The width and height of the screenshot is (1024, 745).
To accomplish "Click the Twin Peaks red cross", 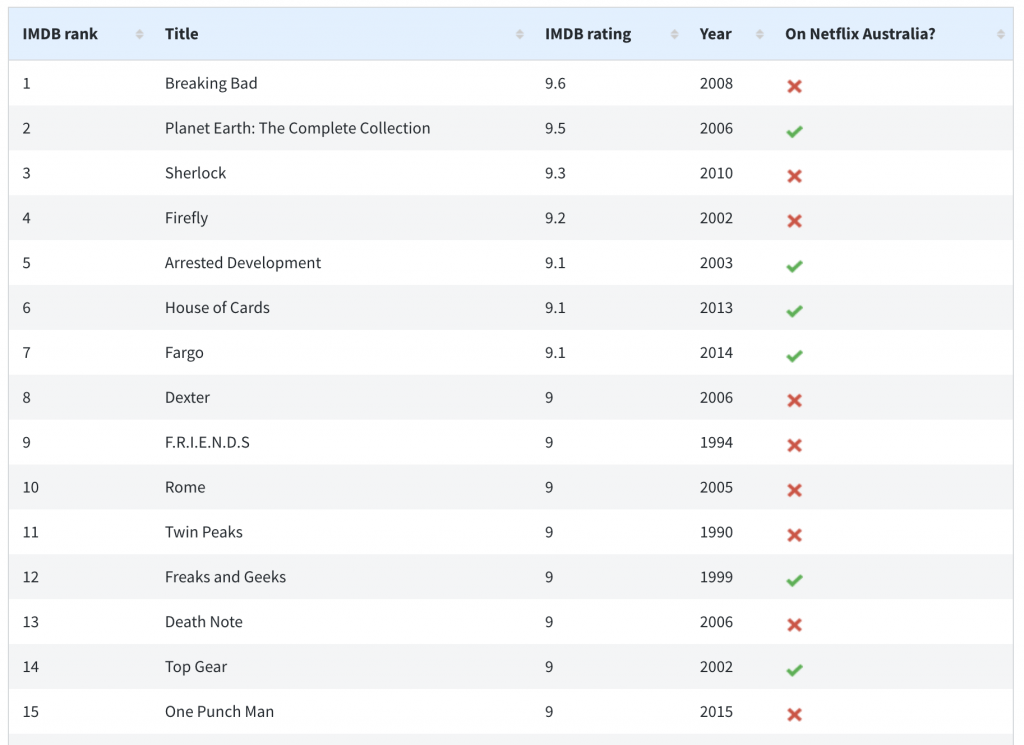I will coord(794,535).
